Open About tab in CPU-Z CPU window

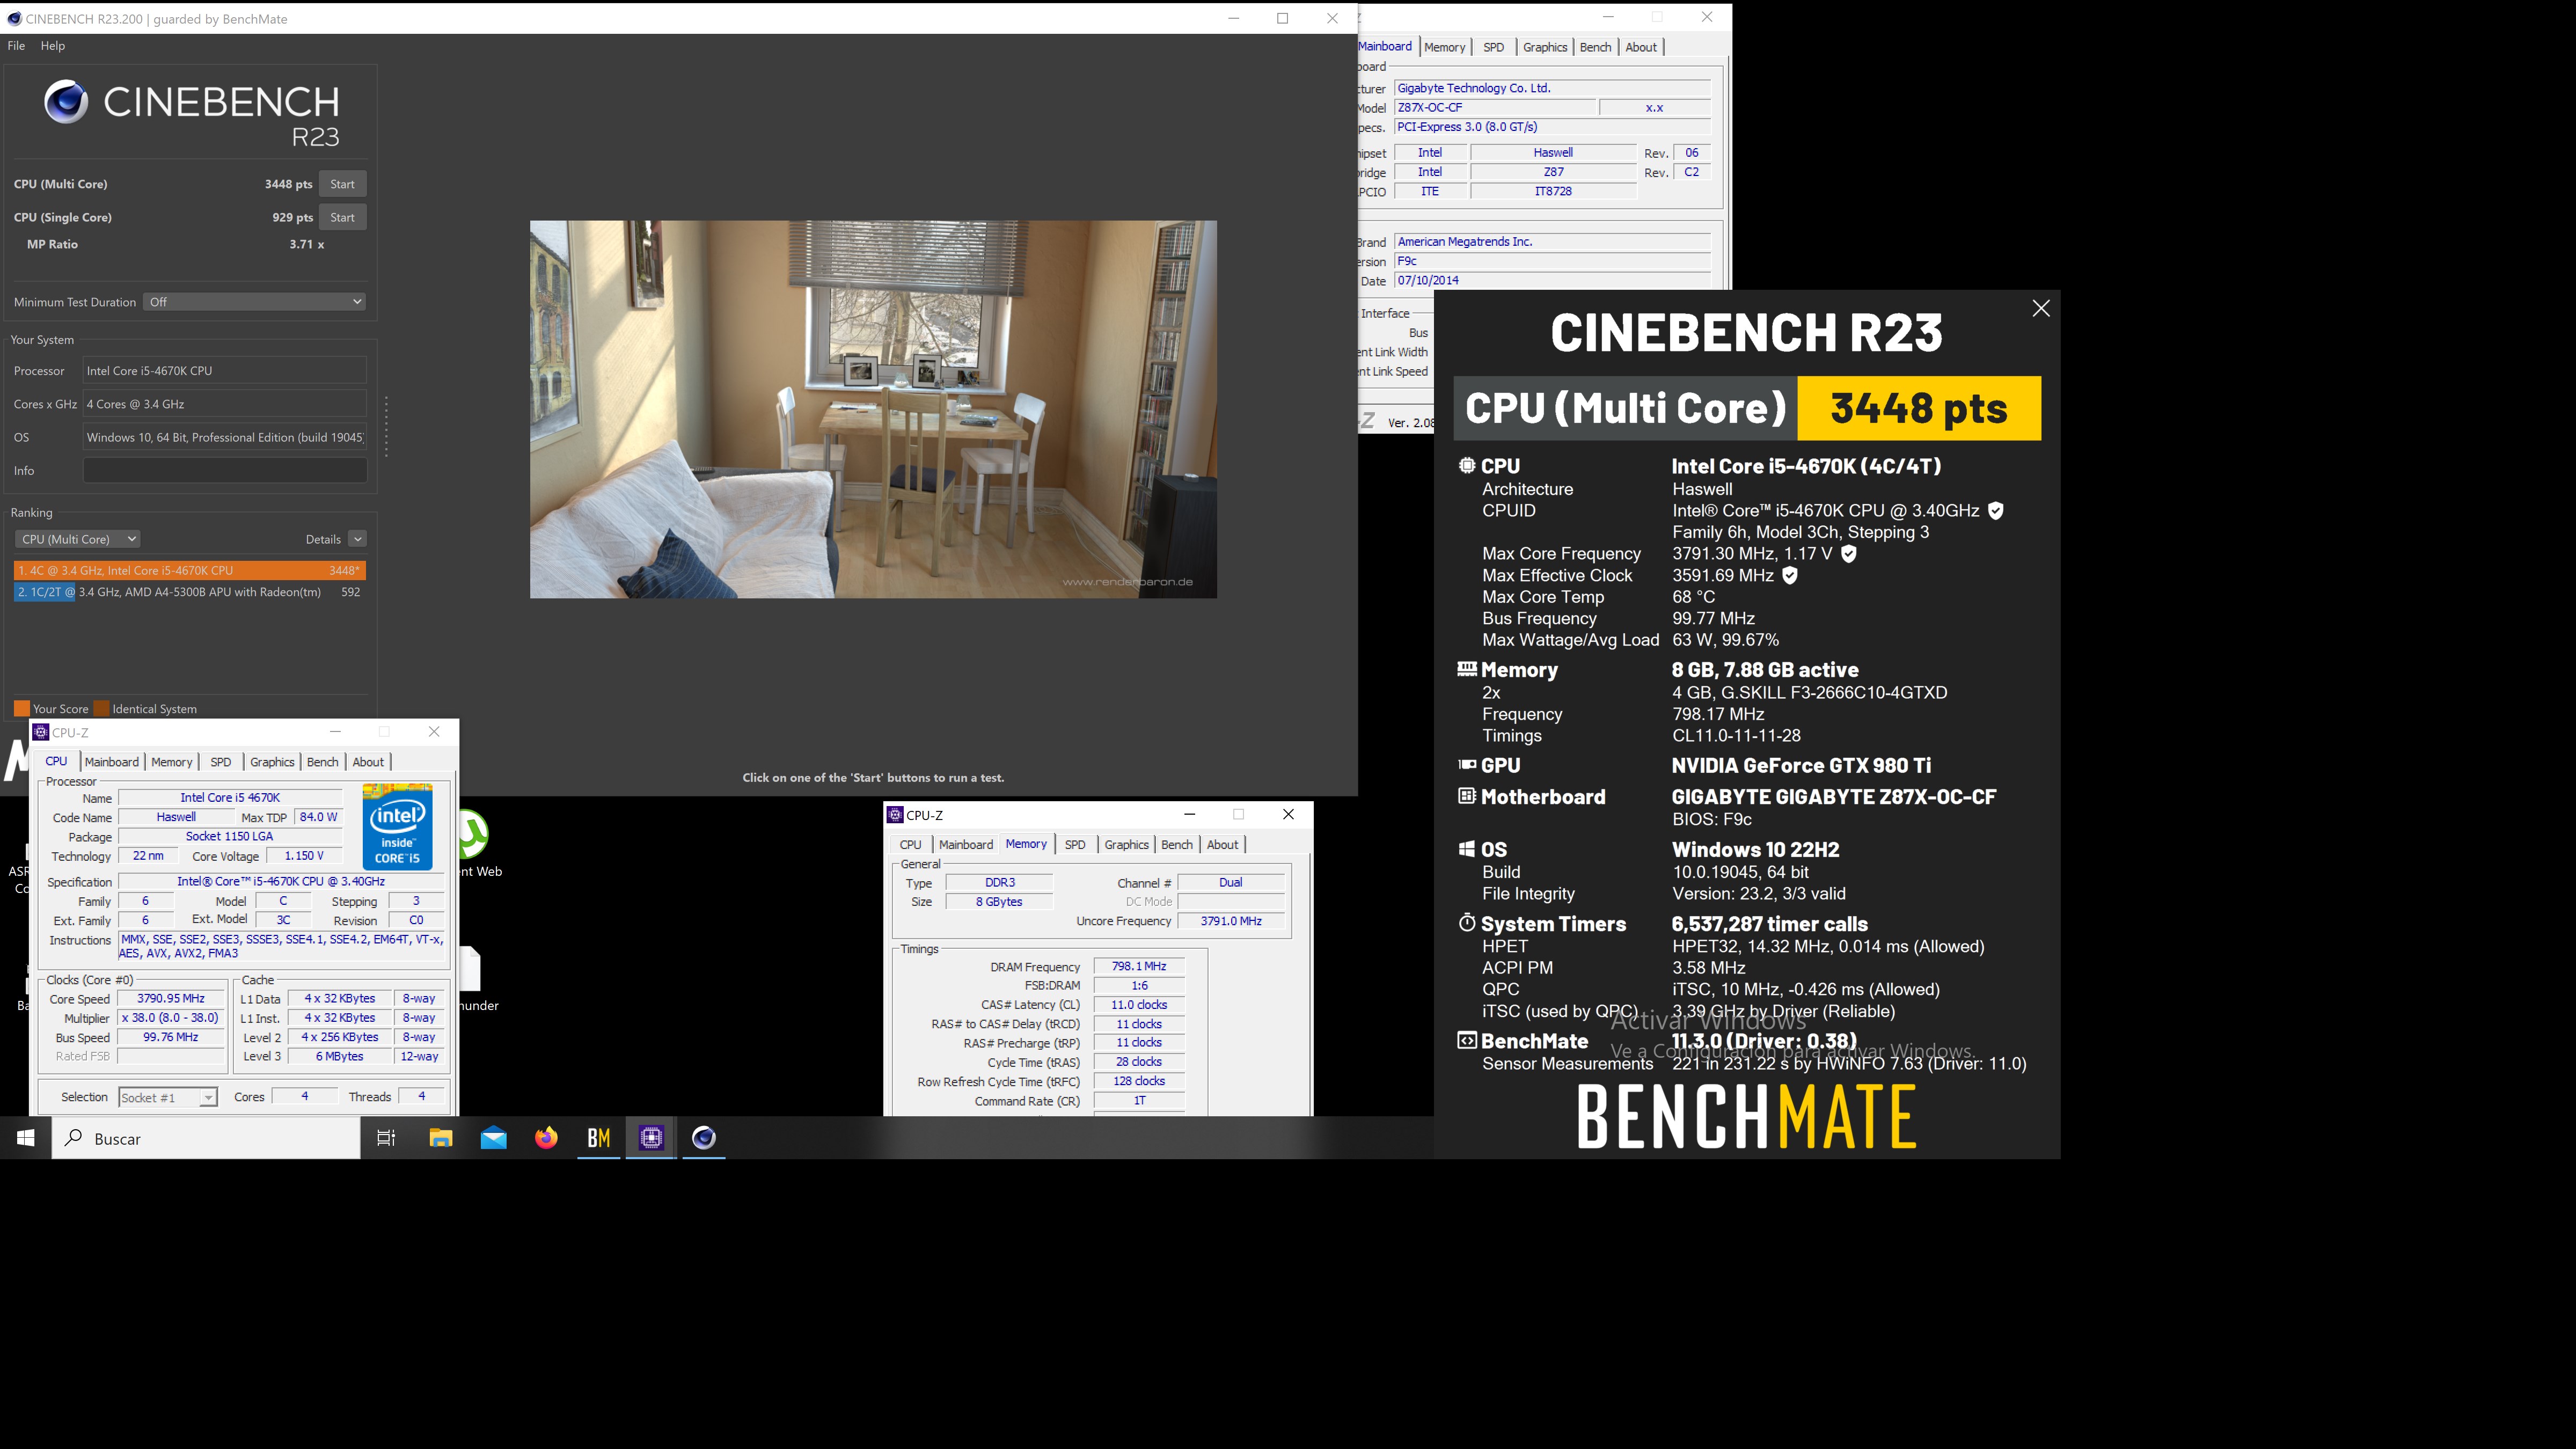[x=368, y=762]
